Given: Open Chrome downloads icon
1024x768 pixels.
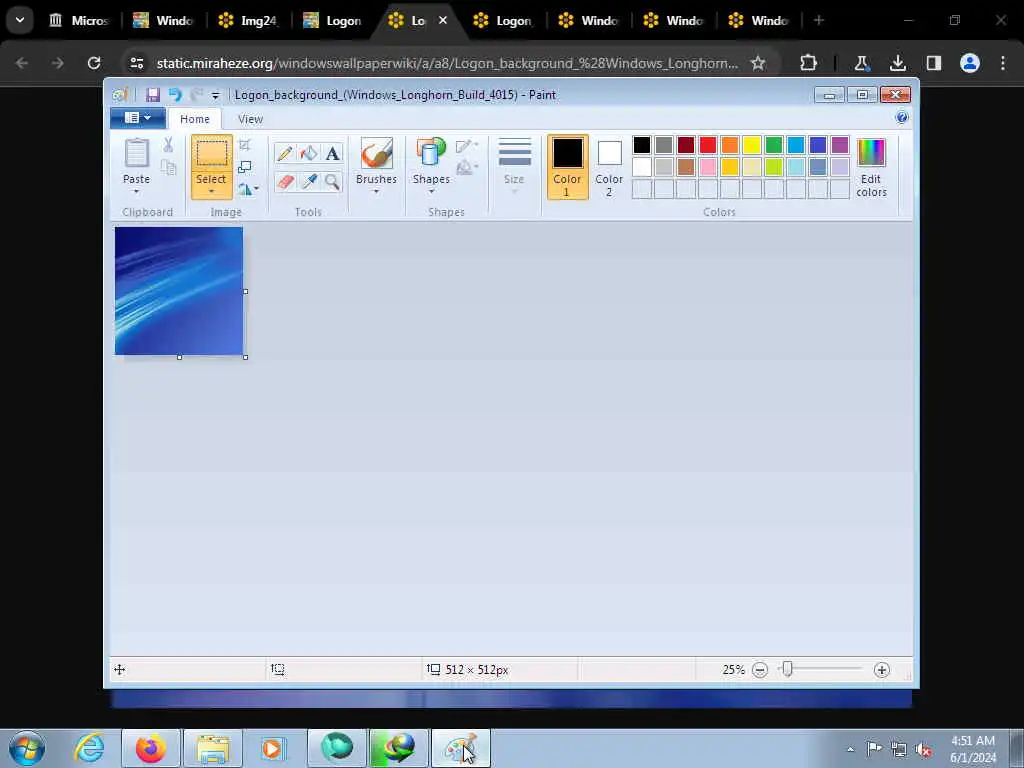Looking at the screenshot, I should point(898,63).
